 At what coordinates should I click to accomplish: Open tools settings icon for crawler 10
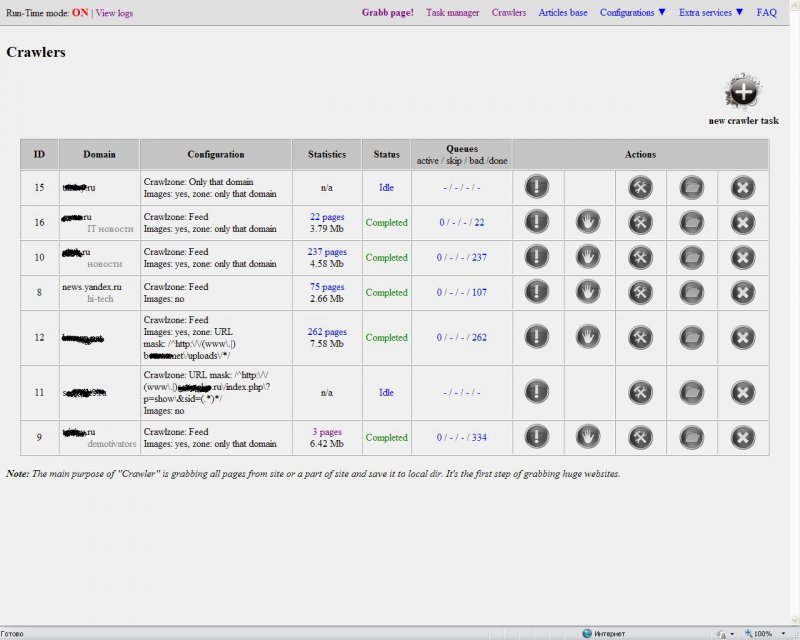(640, 257)
